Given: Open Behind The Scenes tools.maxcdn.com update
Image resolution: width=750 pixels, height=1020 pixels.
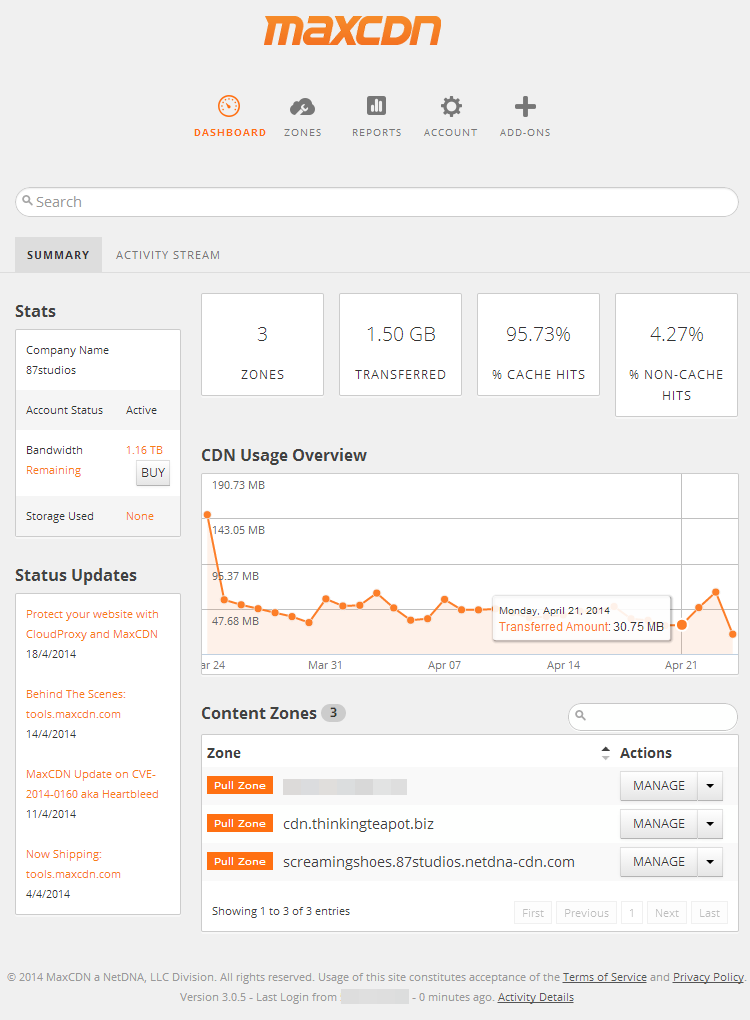Looking at the screenshot, I should [75, 704].
